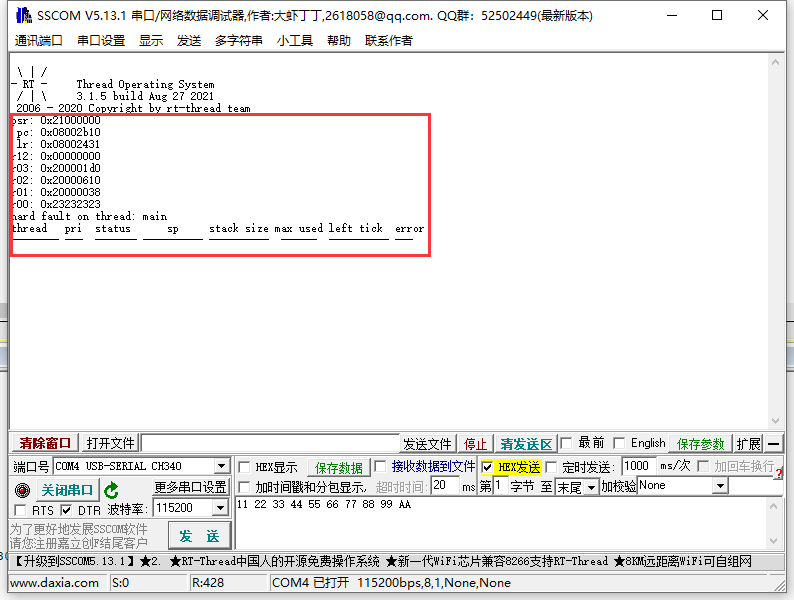Uncheck the HEX发送 option

click(487, 467)
